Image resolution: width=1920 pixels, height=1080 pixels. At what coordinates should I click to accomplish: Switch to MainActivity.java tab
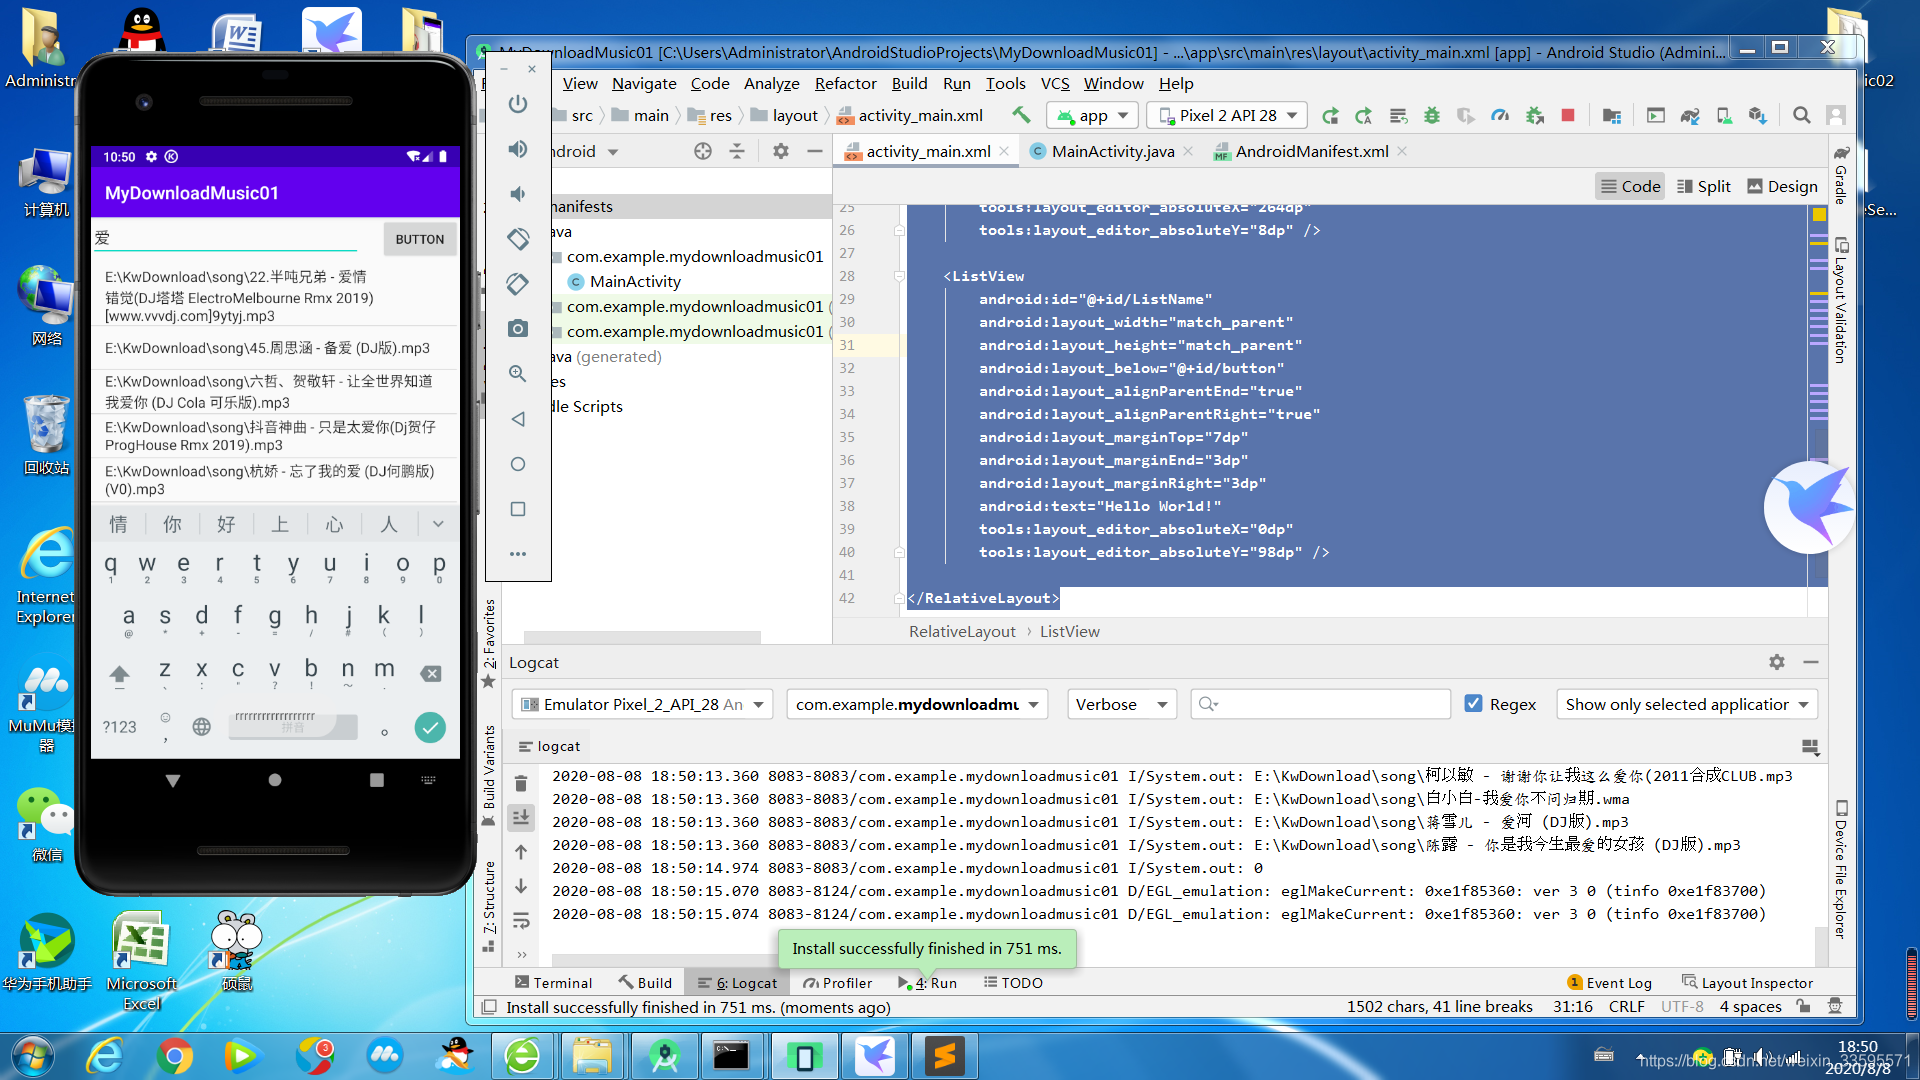click(1112, 151)
